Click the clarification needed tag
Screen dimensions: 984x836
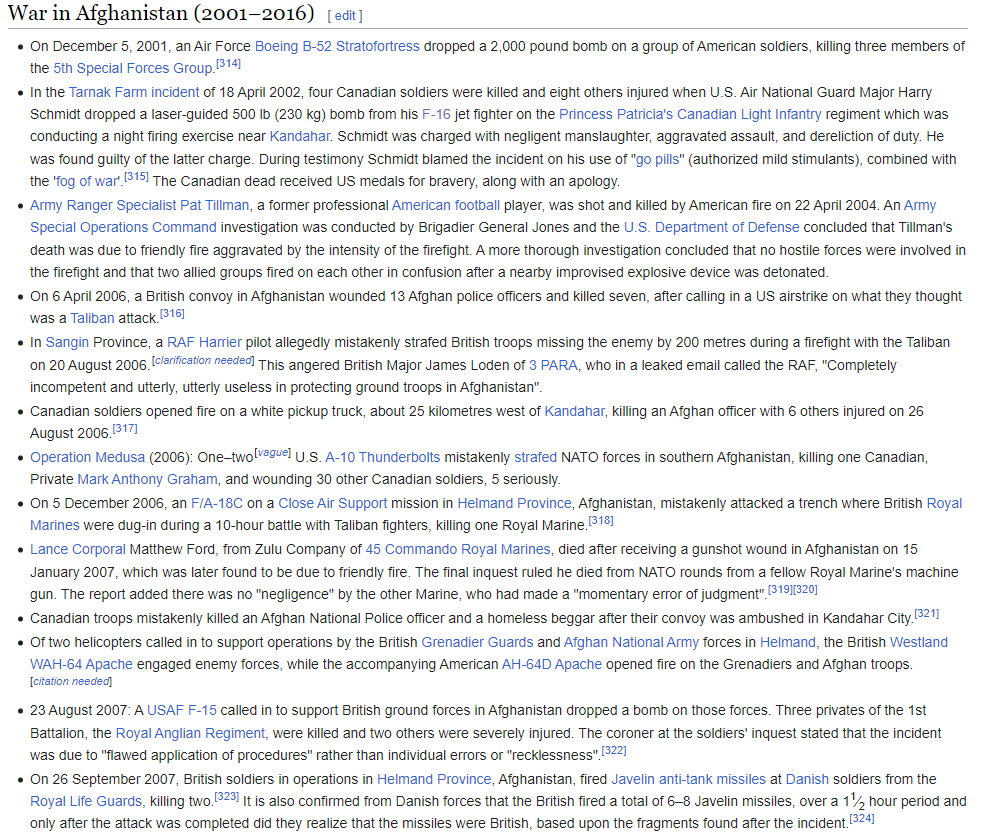coord(203,360)
